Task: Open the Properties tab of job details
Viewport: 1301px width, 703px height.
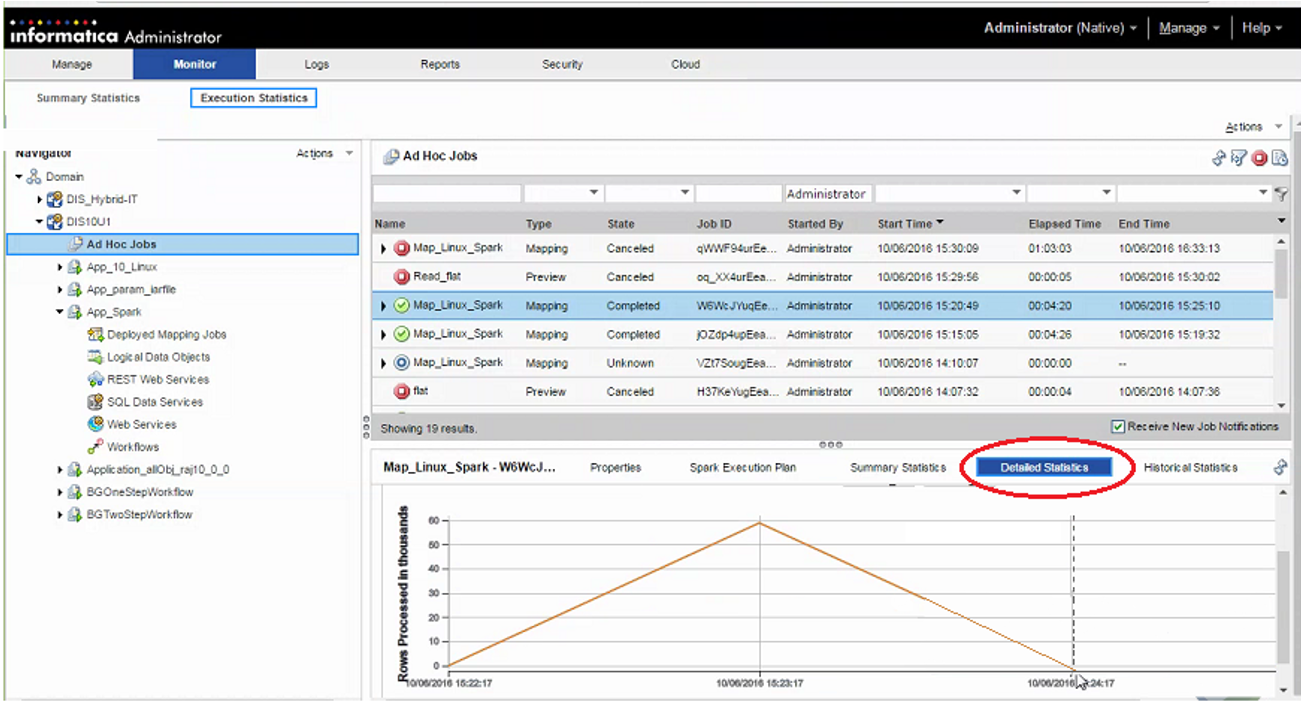Action: pos(615,467)
